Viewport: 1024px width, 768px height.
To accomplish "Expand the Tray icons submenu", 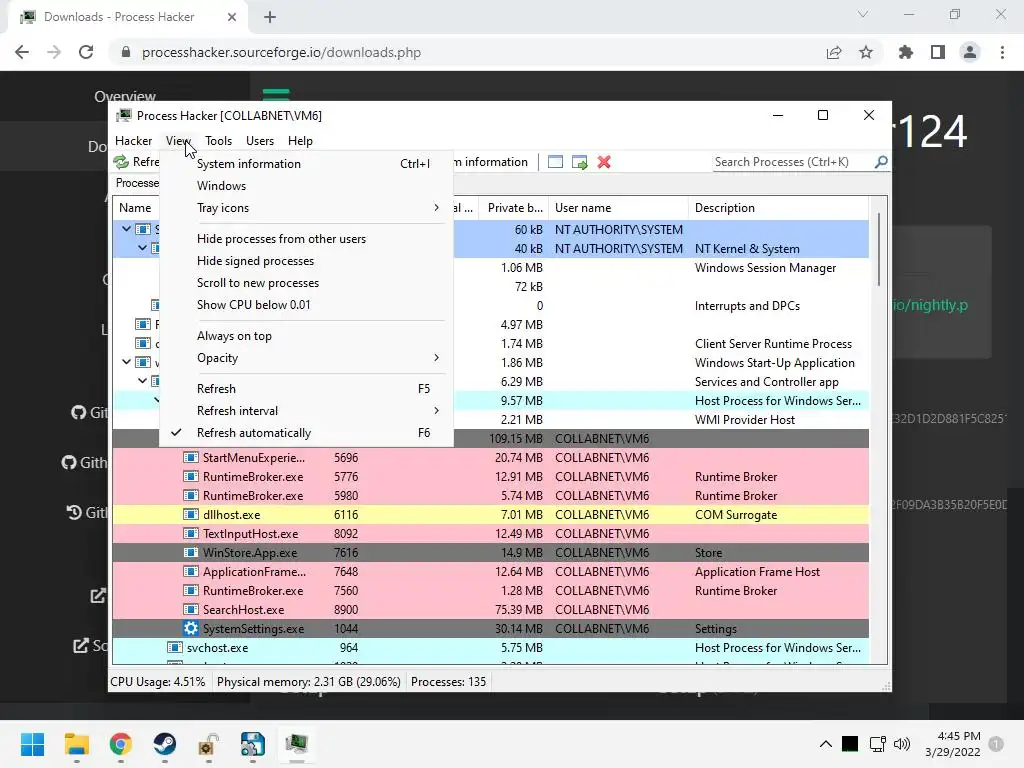I will (x=306, y=208).
